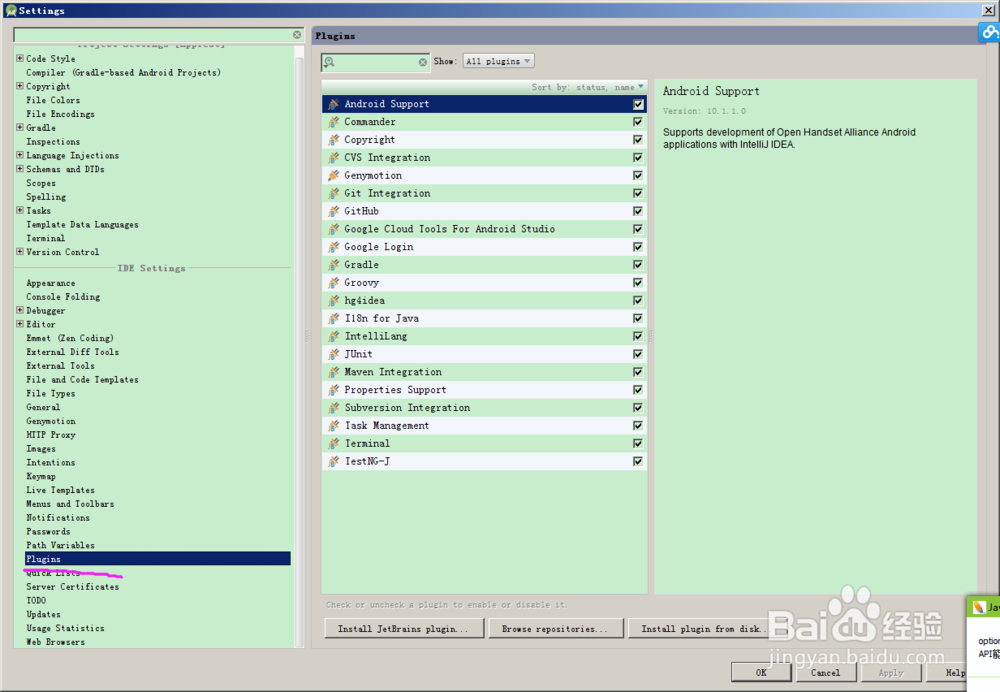Screen dimensions: 1000x692
Task: Clear the plugin search box with X icon
Action: coord(423,62)
